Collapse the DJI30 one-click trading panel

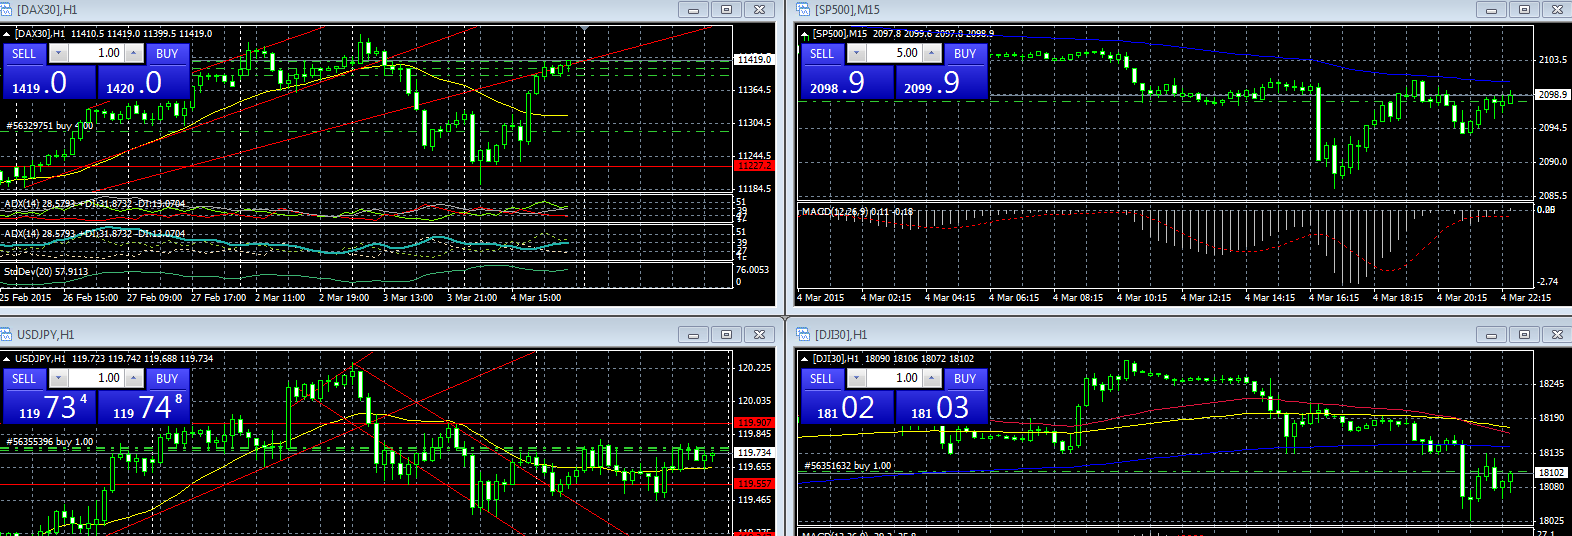click(805, 359)
